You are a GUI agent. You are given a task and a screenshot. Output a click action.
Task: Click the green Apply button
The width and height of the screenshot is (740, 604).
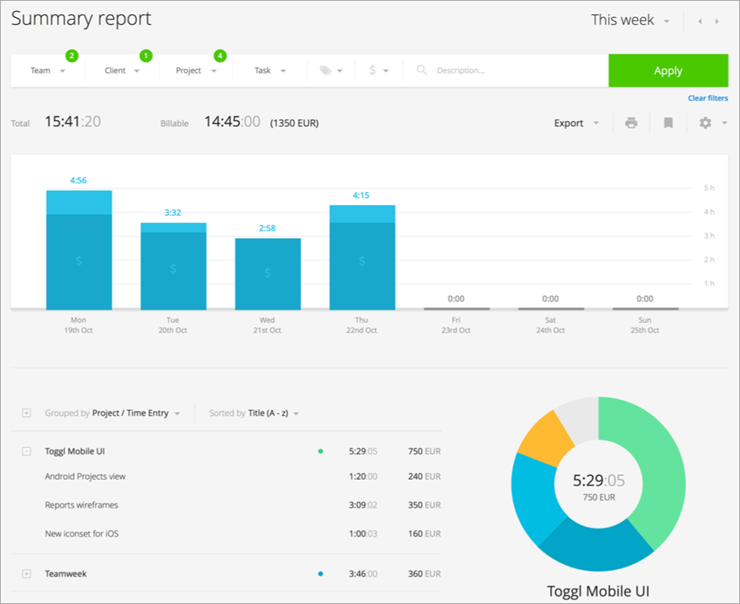coord(668,70)
